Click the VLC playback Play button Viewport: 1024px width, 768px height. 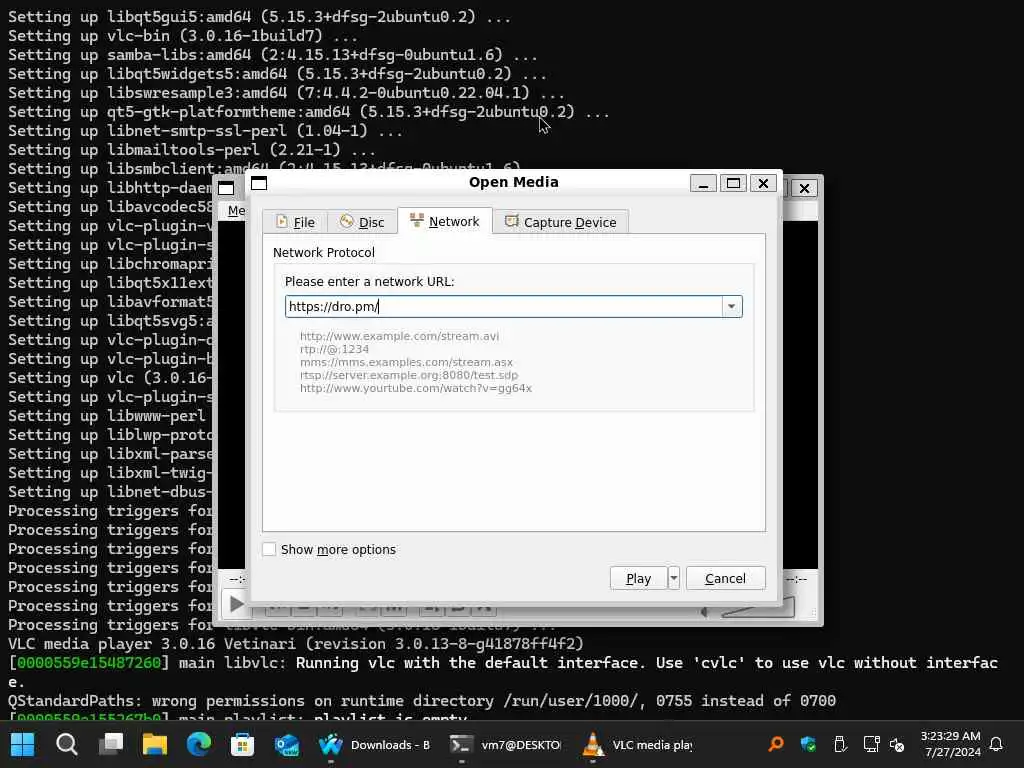coord(236,604)
